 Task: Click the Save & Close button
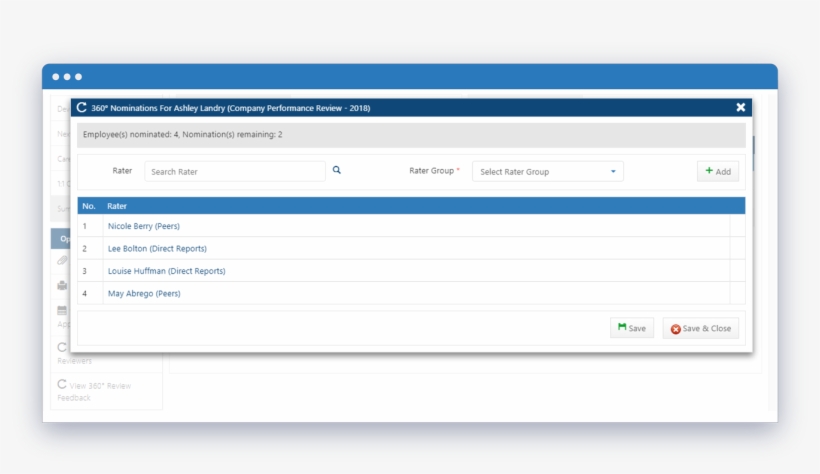pos(700,328)
